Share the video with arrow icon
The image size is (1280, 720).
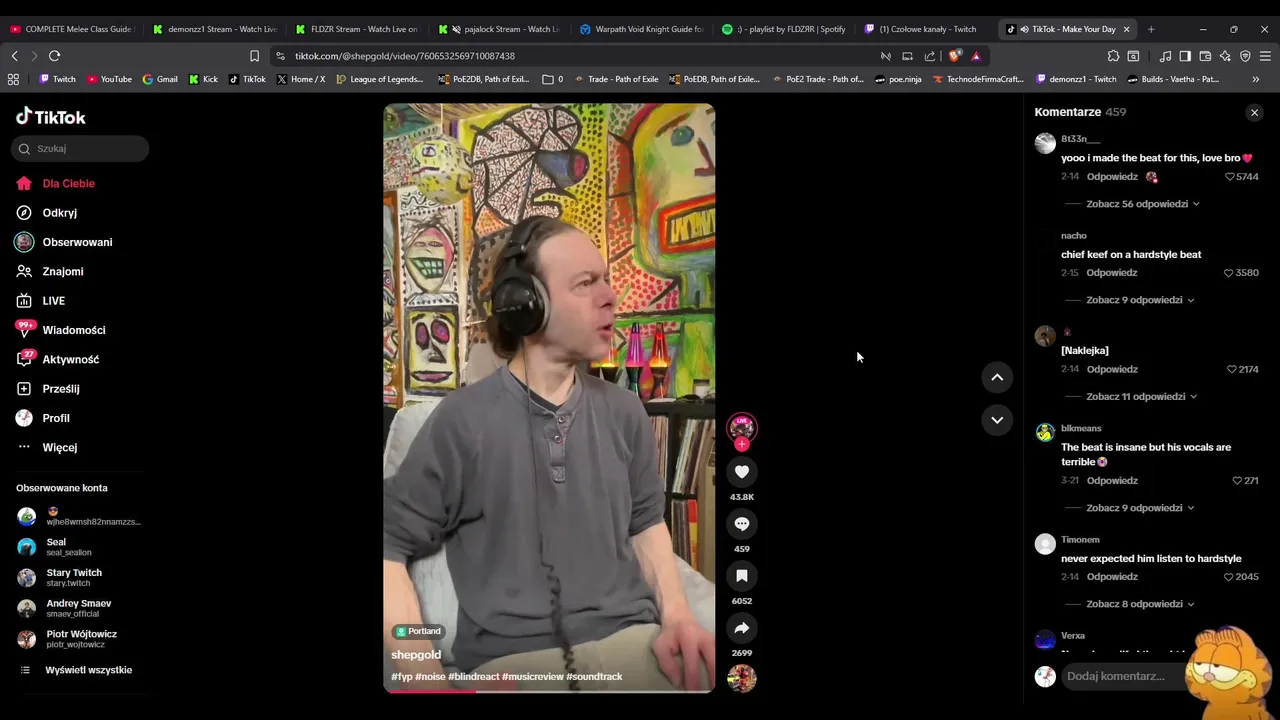tap(741, 627)
